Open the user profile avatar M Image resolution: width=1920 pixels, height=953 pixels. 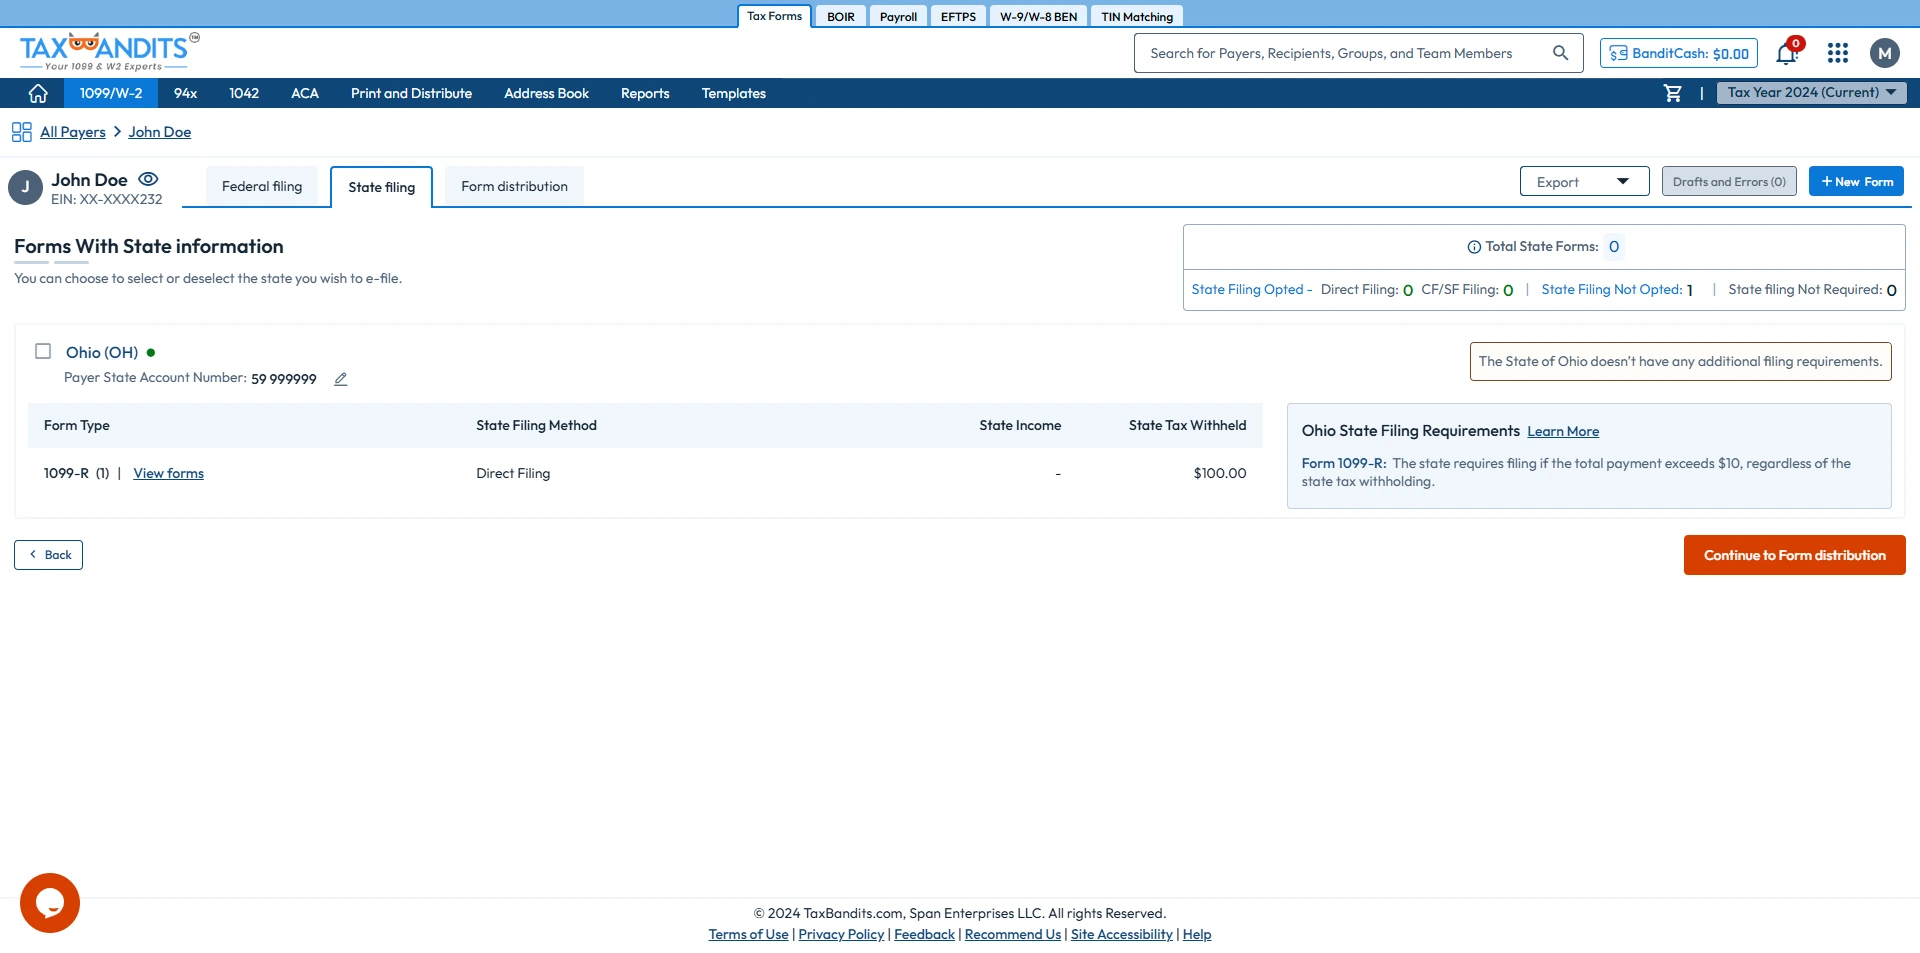pyautogui.click(x=1885, y=53)
